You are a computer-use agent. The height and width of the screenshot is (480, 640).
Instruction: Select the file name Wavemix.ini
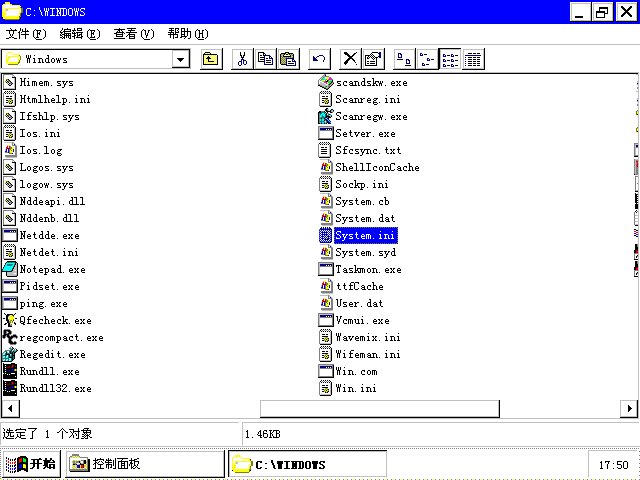(x=368, y=338)
